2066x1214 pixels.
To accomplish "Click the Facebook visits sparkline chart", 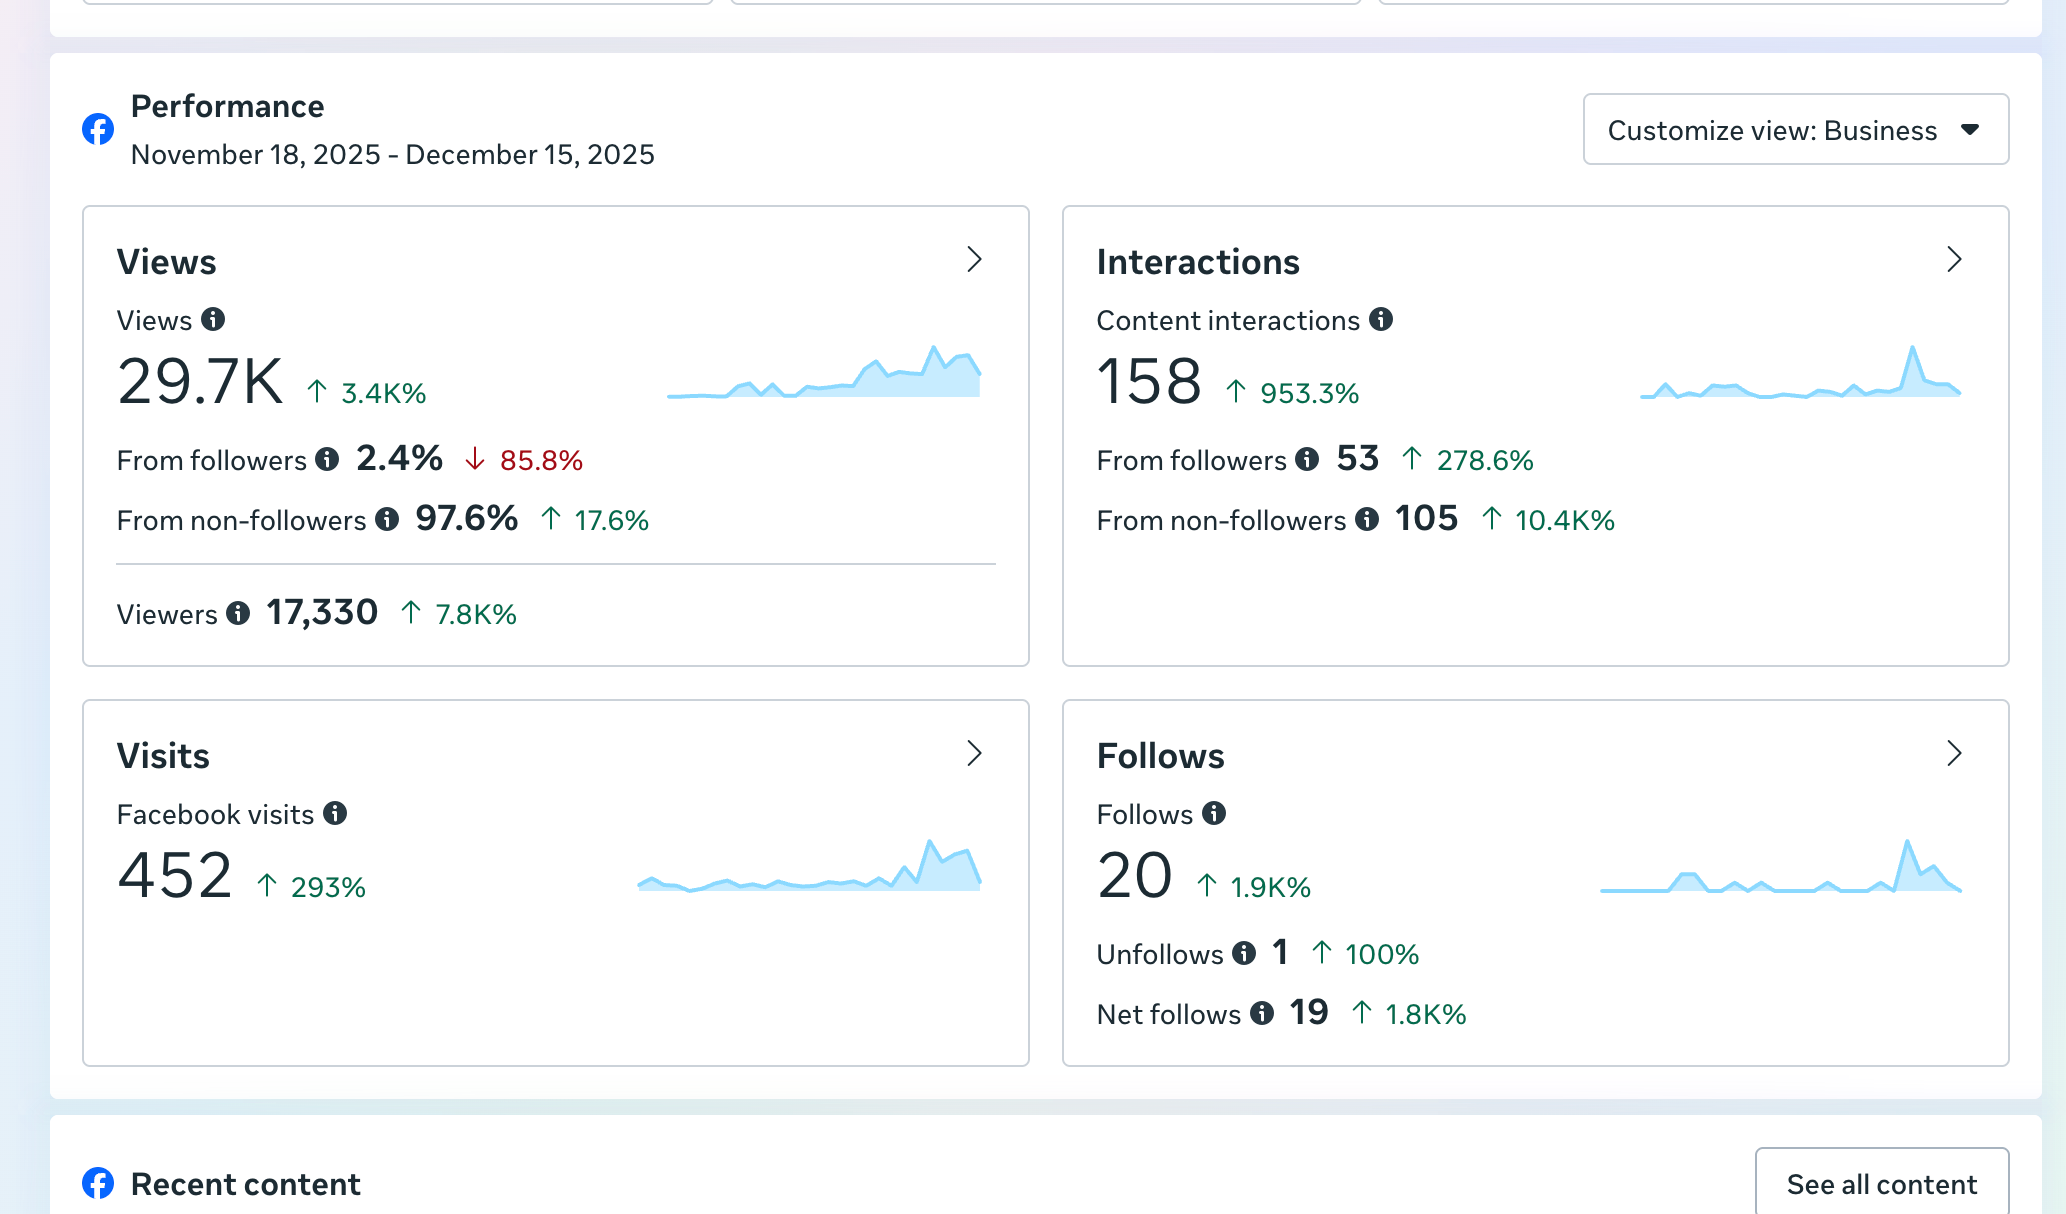I will [x=809, y=870].
